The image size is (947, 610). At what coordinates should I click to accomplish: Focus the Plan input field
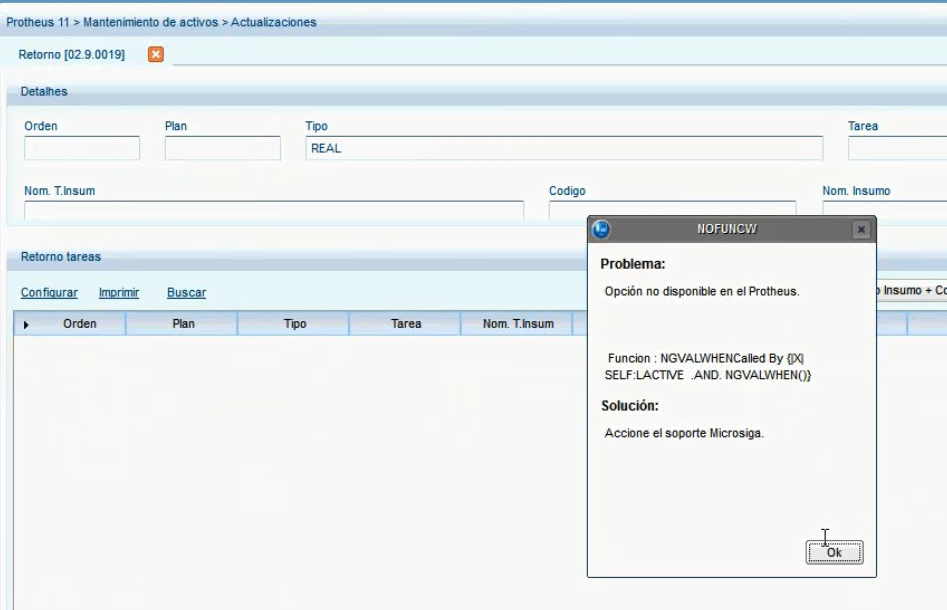point(222,148)
